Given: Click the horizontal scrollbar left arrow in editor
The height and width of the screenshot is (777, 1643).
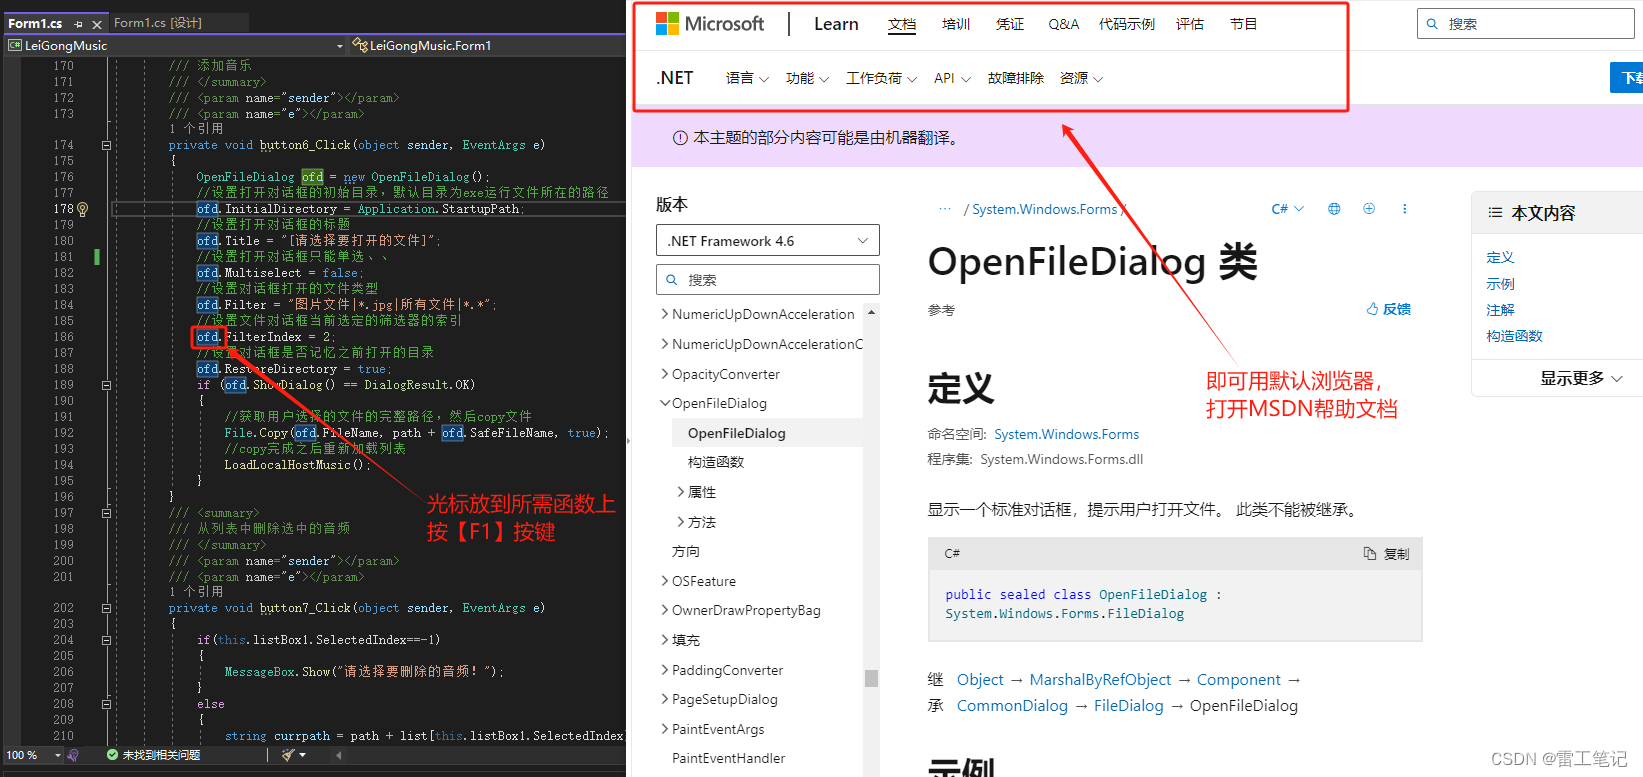Looking at the screenshot, I should point(338,755).
